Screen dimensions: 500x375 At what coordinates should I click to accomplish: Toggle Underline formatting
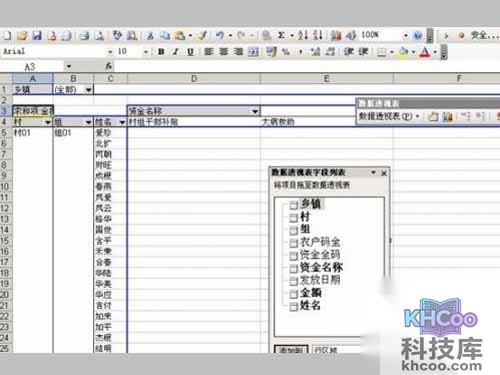click(190, 52)
